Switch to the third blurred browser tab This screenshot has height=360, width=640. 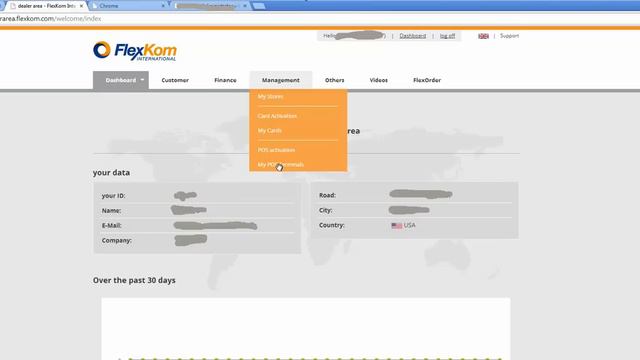[210, 6]
